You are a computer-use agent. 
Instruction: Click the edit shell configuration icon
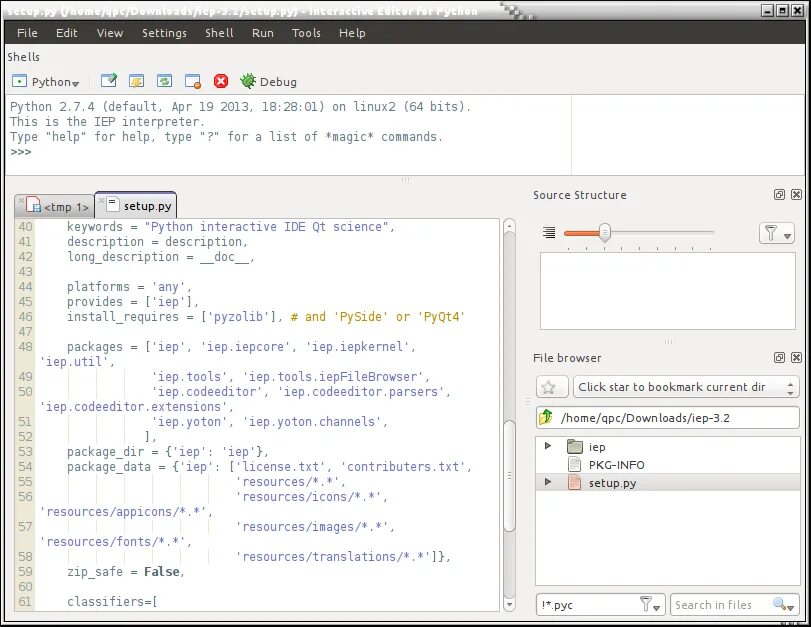click(x=109, y=81)
